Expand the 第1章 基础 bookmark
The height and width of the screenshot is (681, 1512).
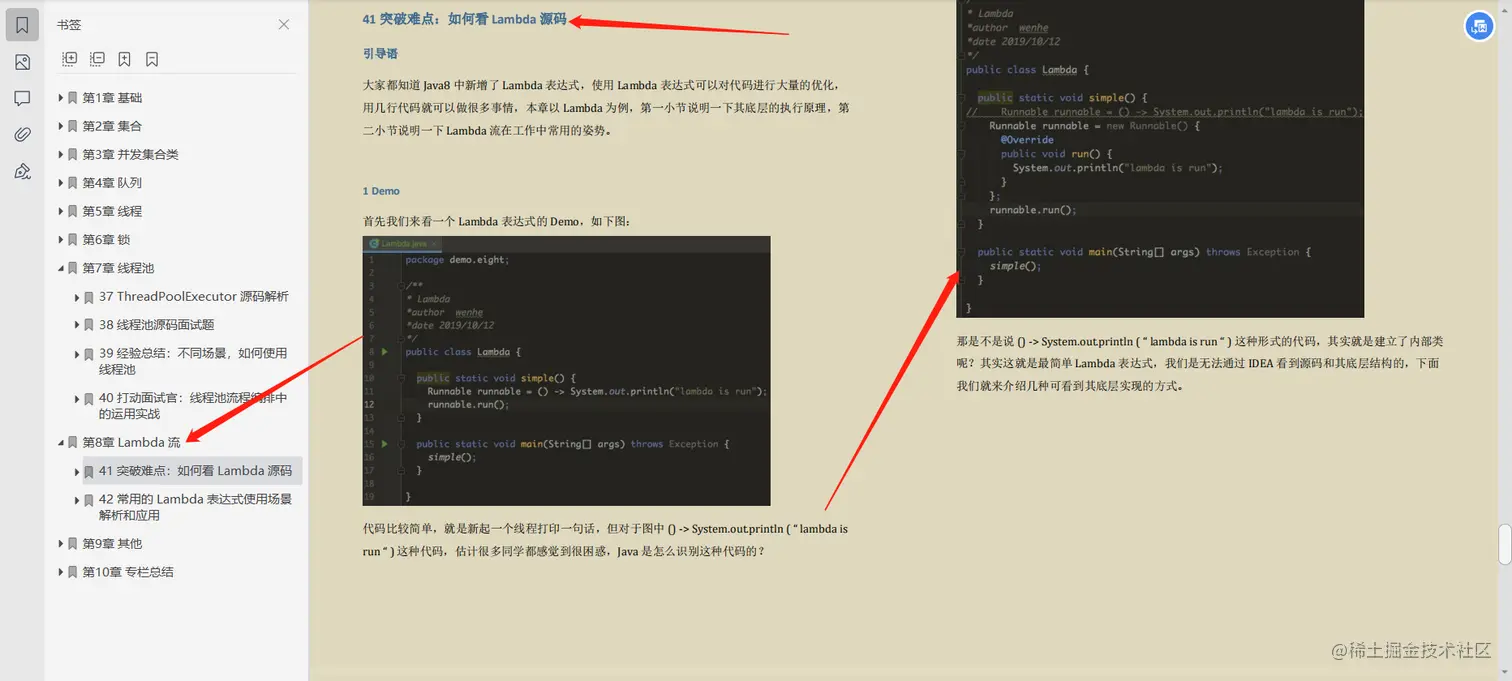(x=61, y=98)
